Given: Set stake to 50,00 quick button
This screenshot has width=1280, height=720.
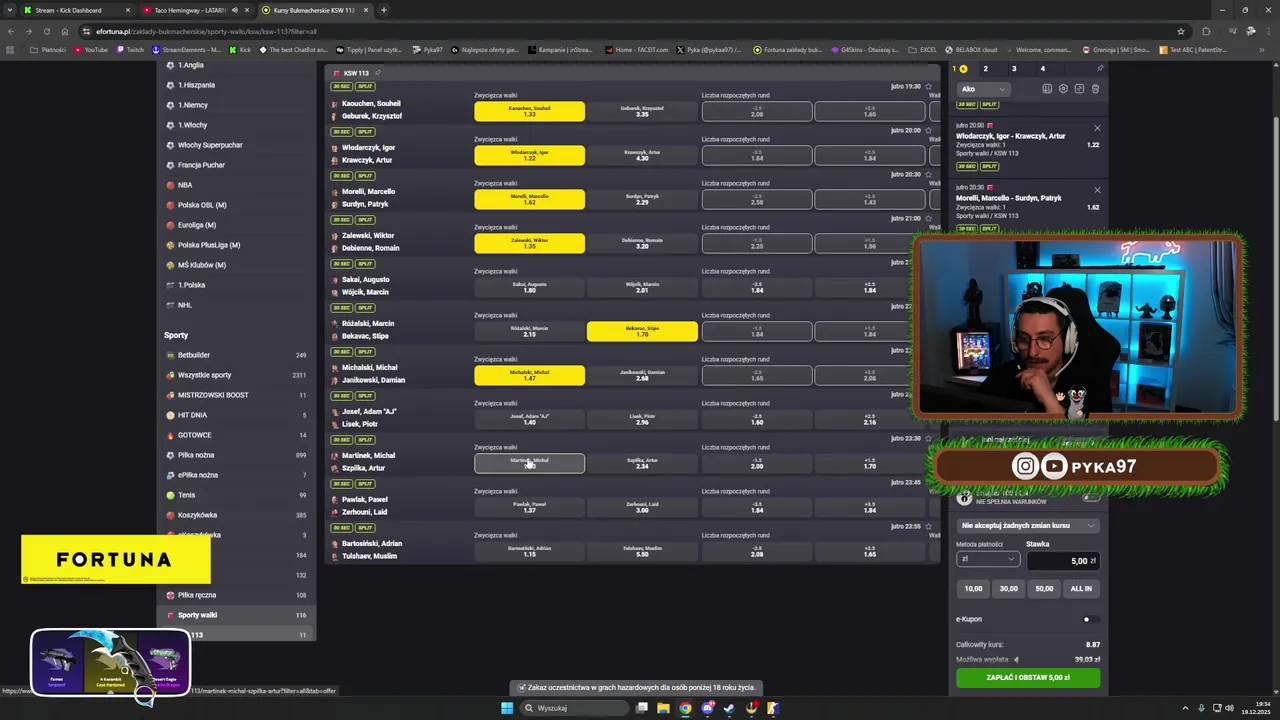Looking at the screenshot, I should pyautogui.click(x=1044, y=588).
